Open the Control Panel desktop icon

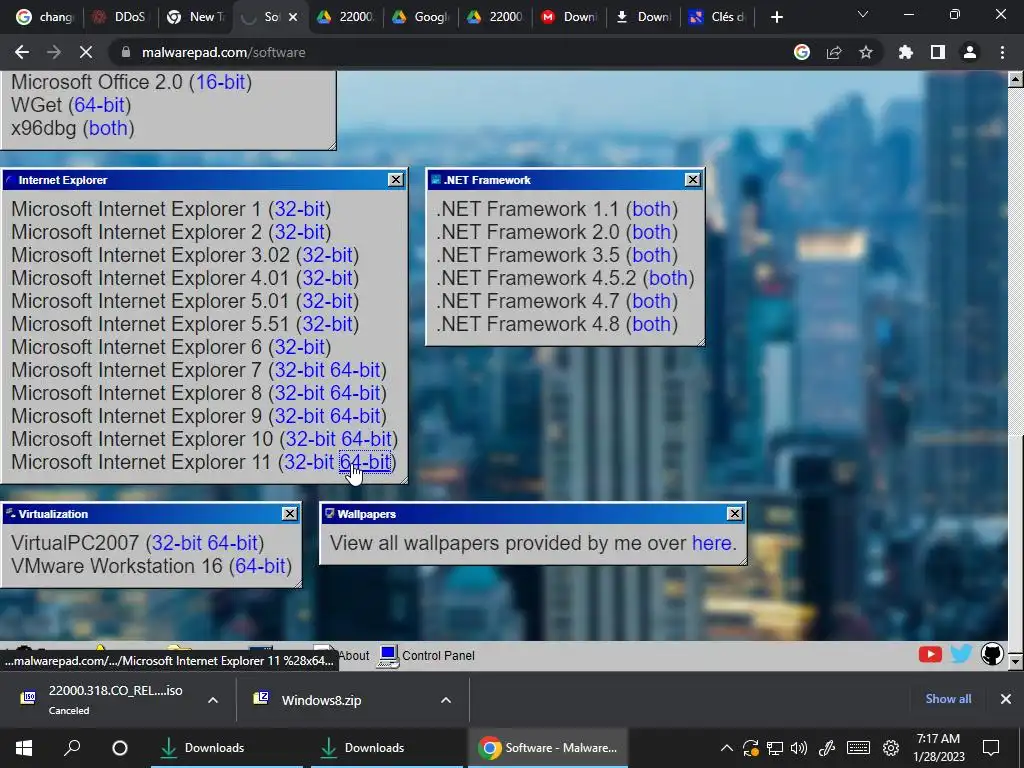(426, 656)
